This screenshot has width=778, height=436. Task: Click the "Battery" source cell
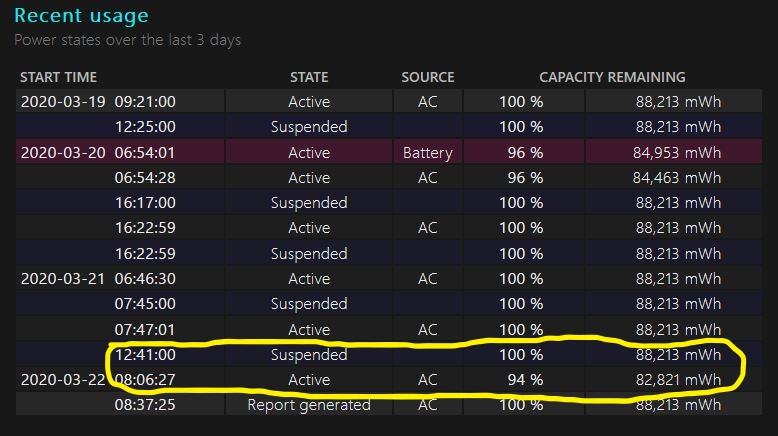click(x=428, y=153)
